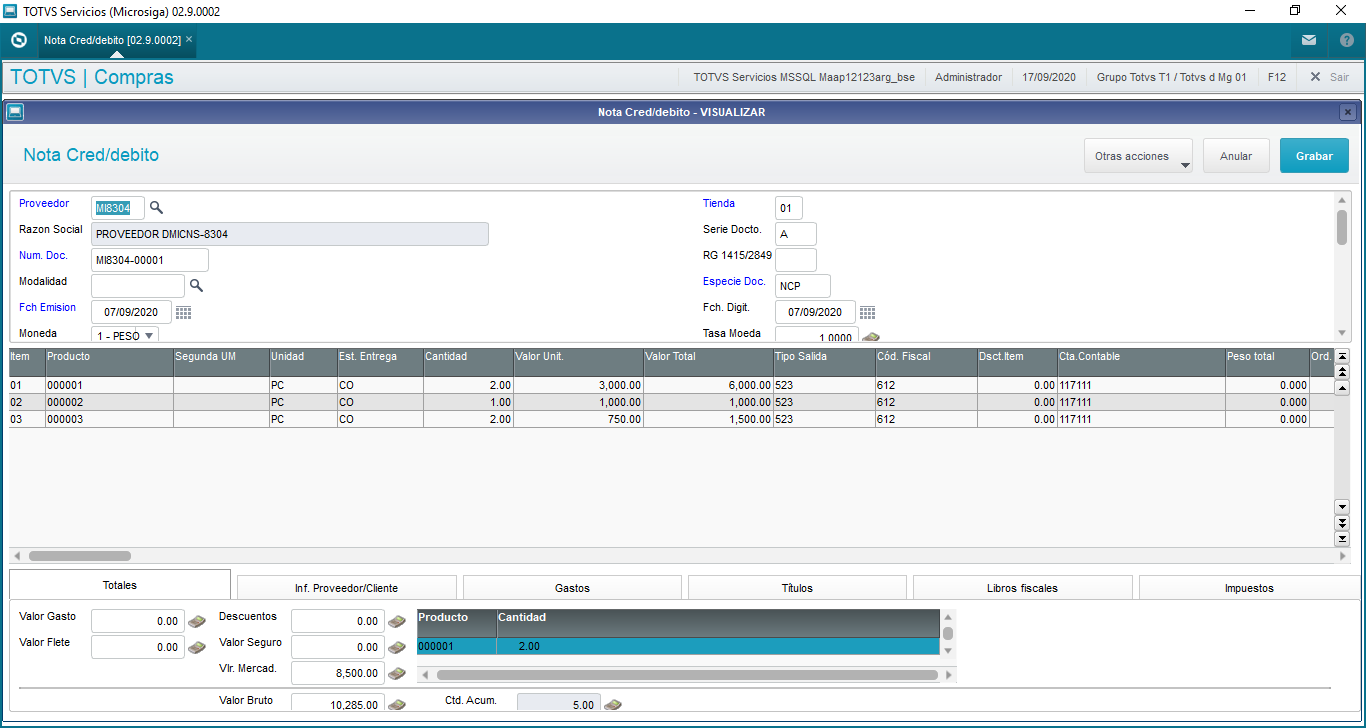Click the Grabar button

[1314, 156]
